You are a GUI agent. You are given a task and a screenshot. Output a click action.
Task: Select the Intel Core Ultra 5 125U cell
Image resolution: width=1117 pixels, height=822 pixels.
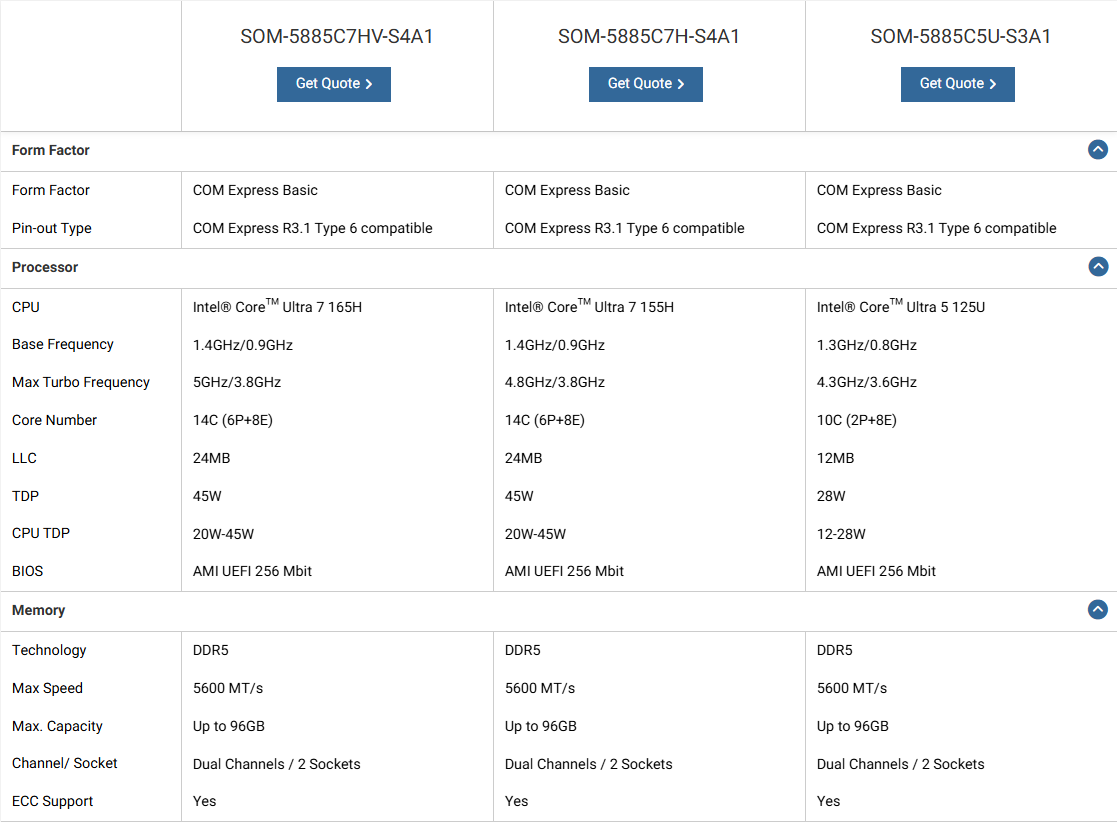pyautogui.click(x=901, y=306)
